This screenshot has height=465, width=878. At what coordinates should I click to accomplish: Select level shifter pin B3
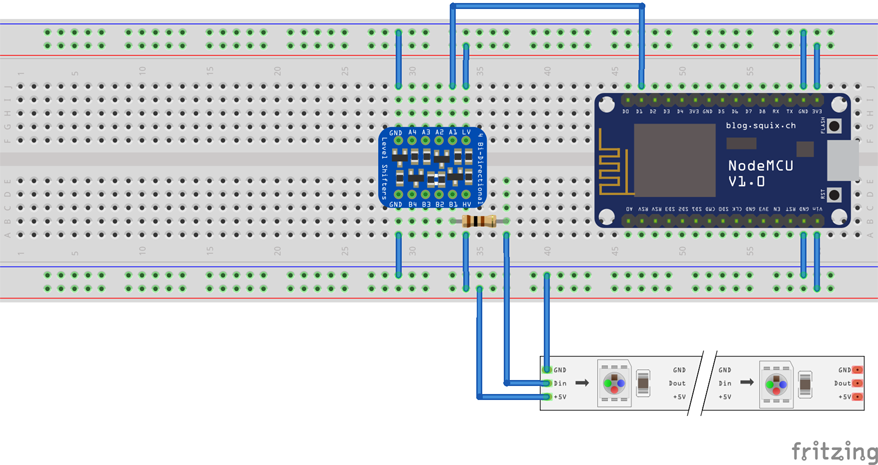pos(426,194)
